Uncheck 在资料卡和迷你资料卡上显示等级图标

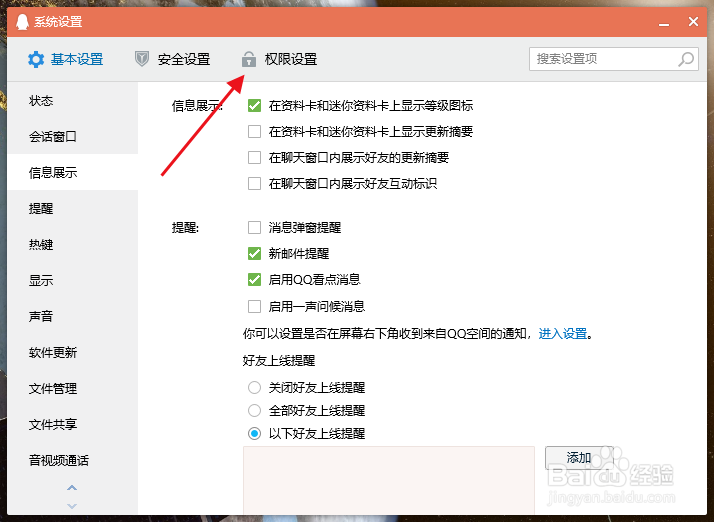(x=254, y=106)
